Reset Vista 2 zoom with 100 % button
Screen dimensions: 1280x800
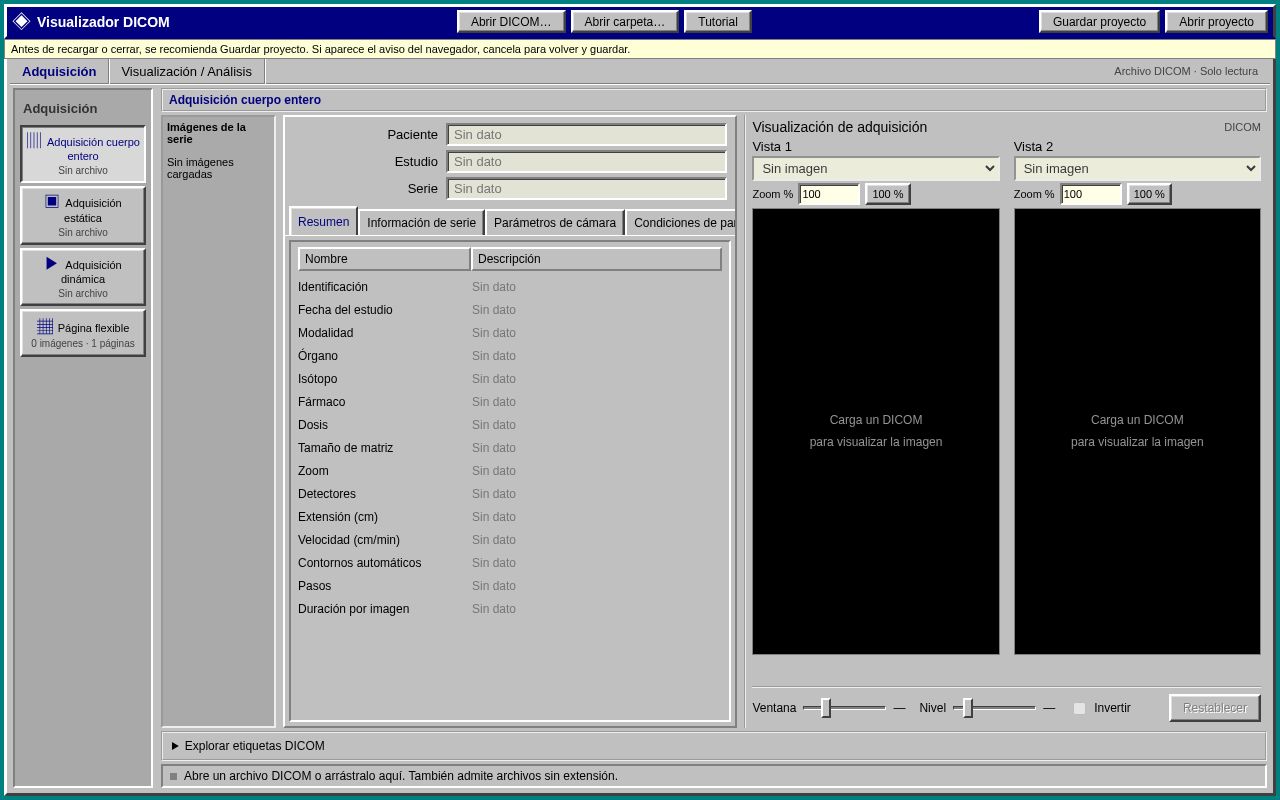(1149, 194)
